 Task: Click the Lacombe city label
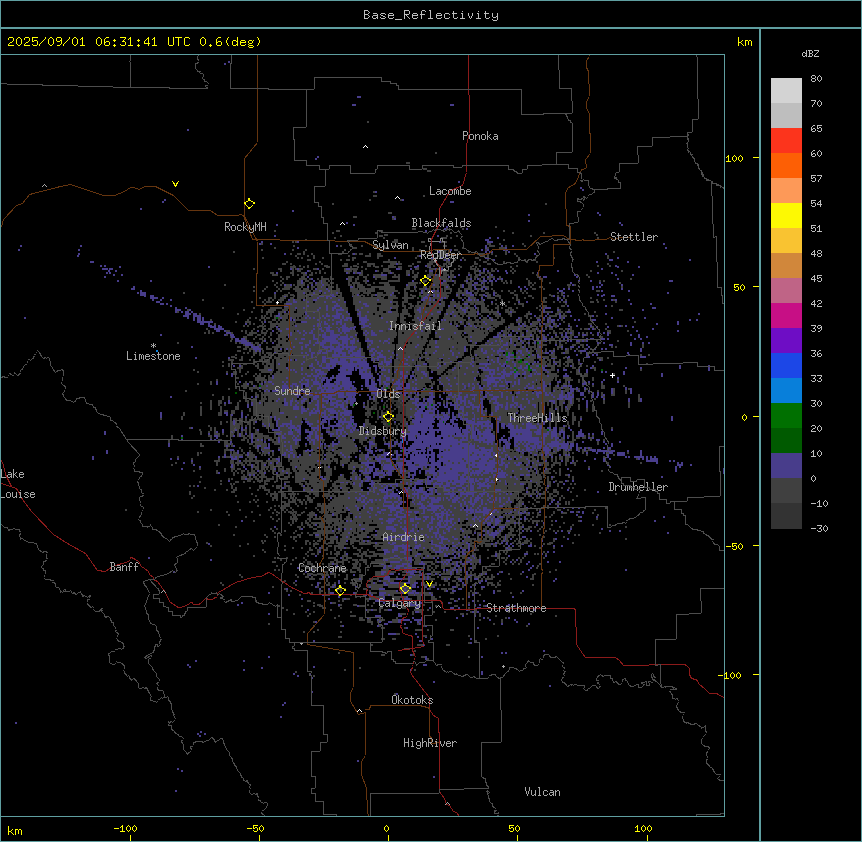(450, 191)
